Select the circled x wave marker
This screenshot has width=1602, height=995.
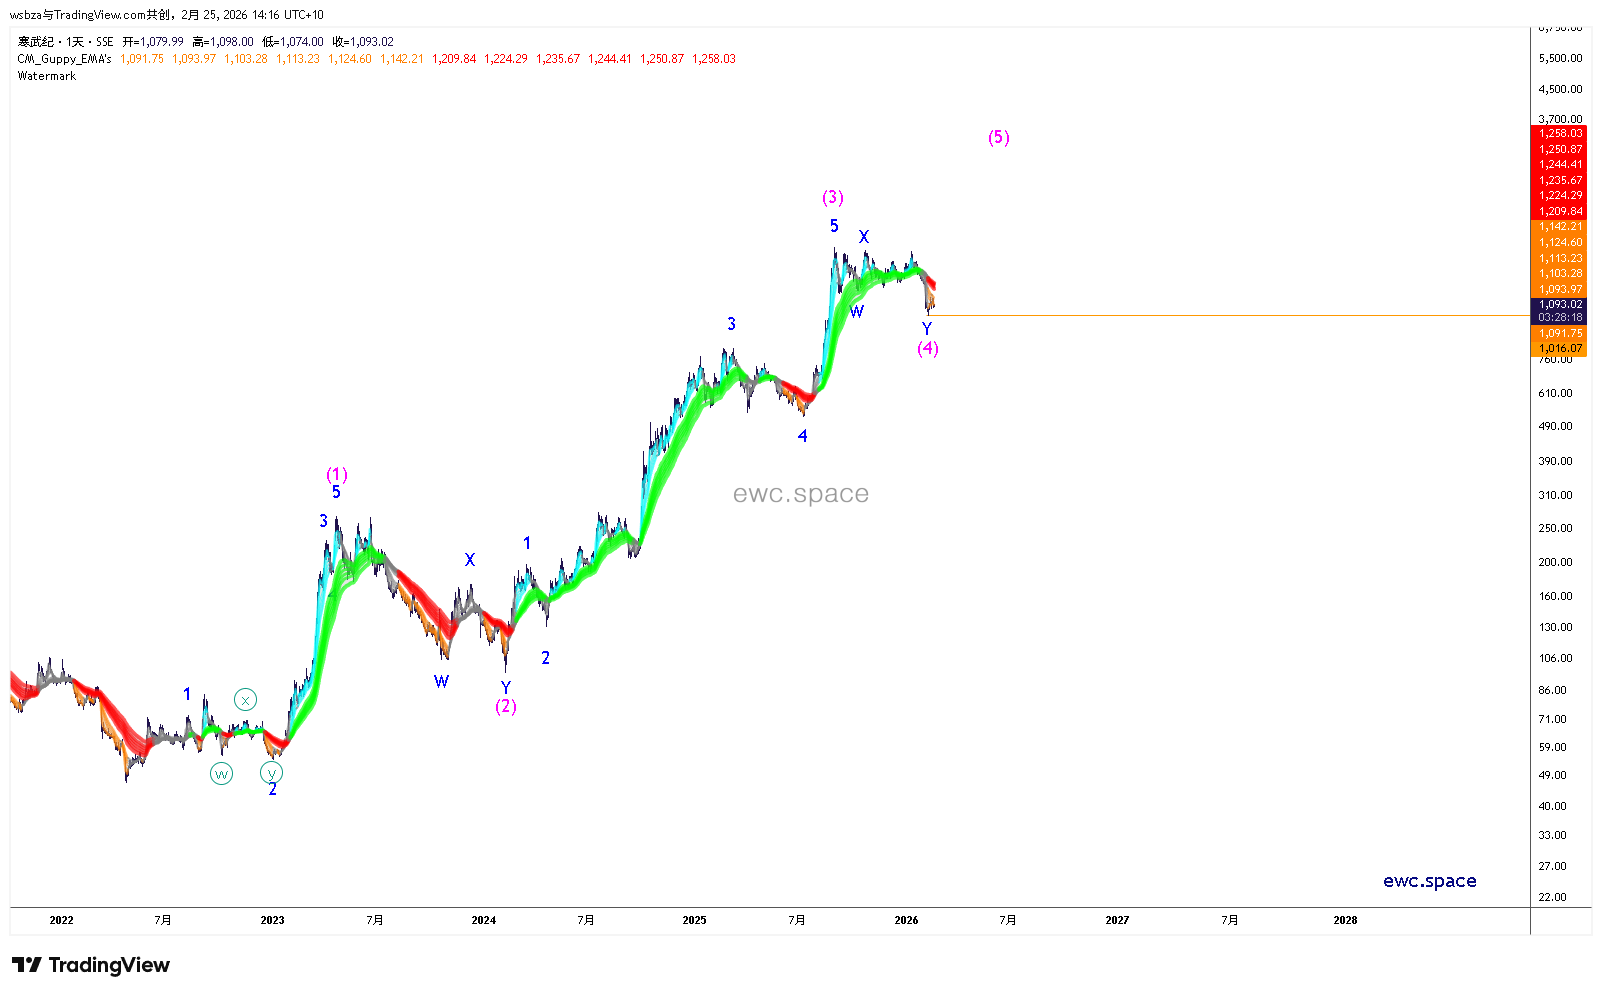[x=245, y=700]
